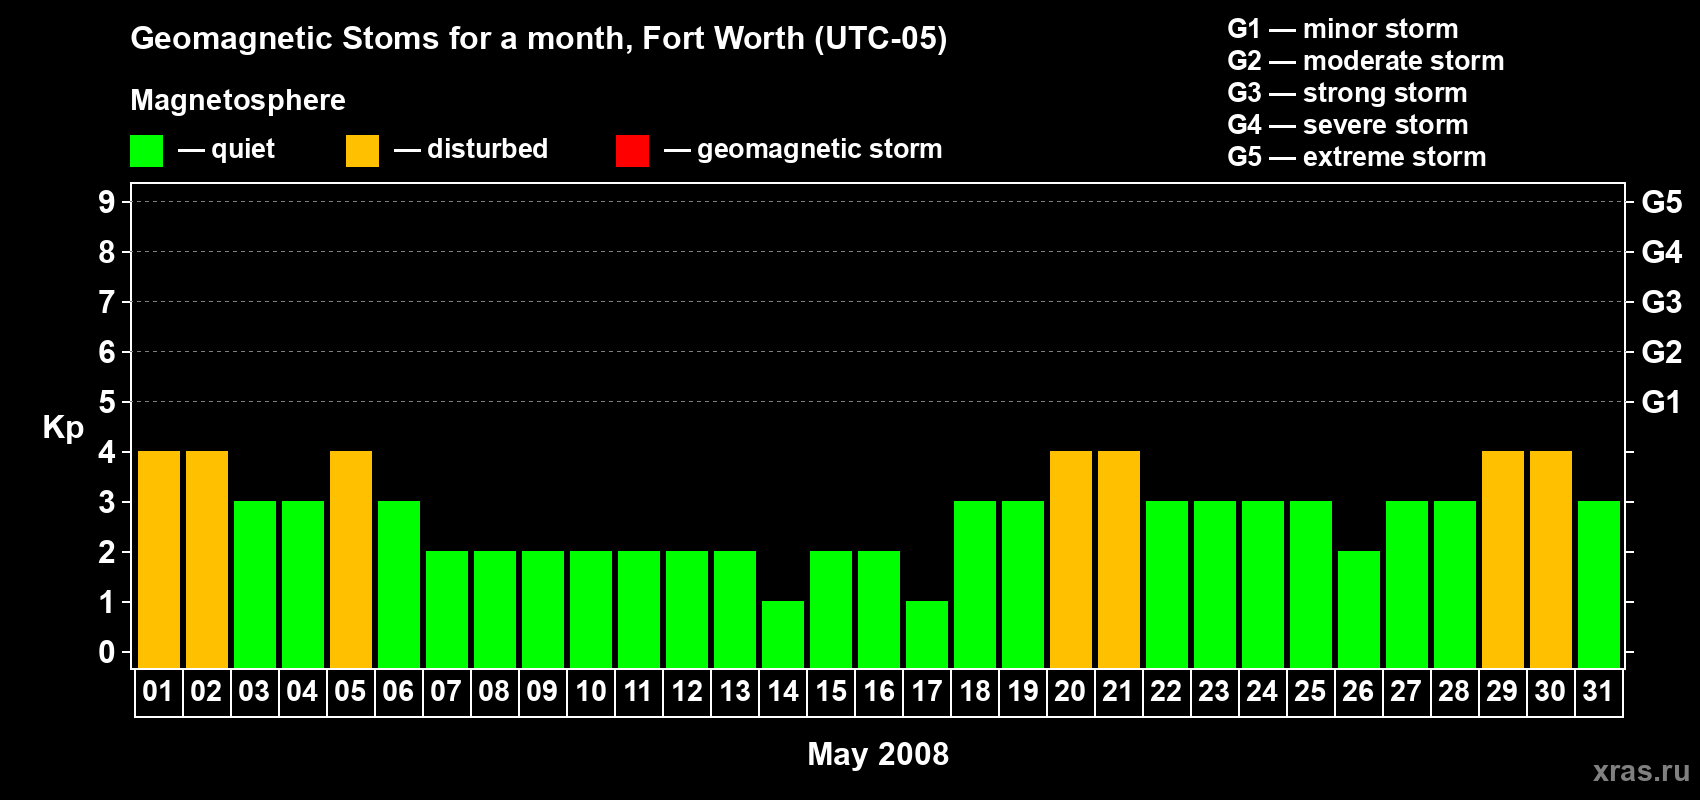Screen dimensions: 1700x800
Task: Select the short green bar for day 14
Action: tap(783, 634)
